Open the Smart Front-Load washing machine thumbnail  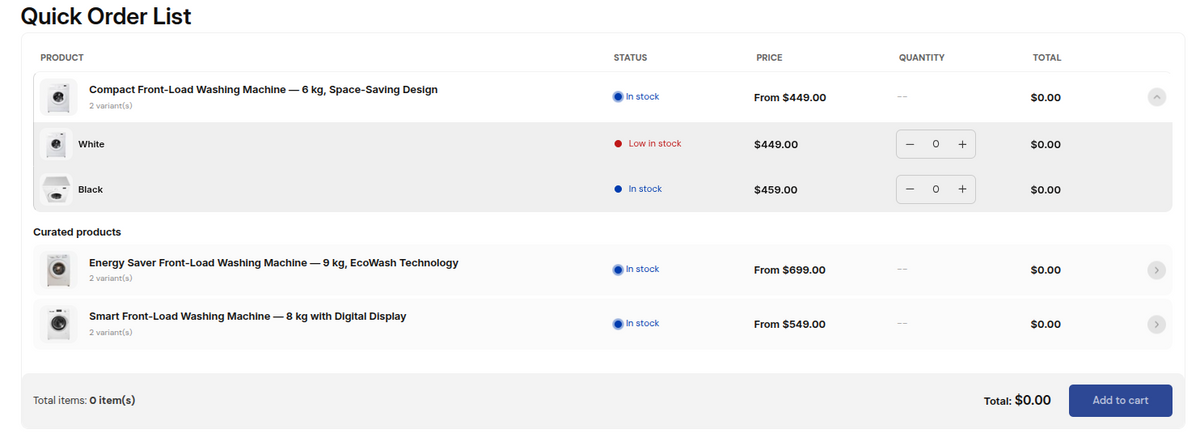pos(58,324)
